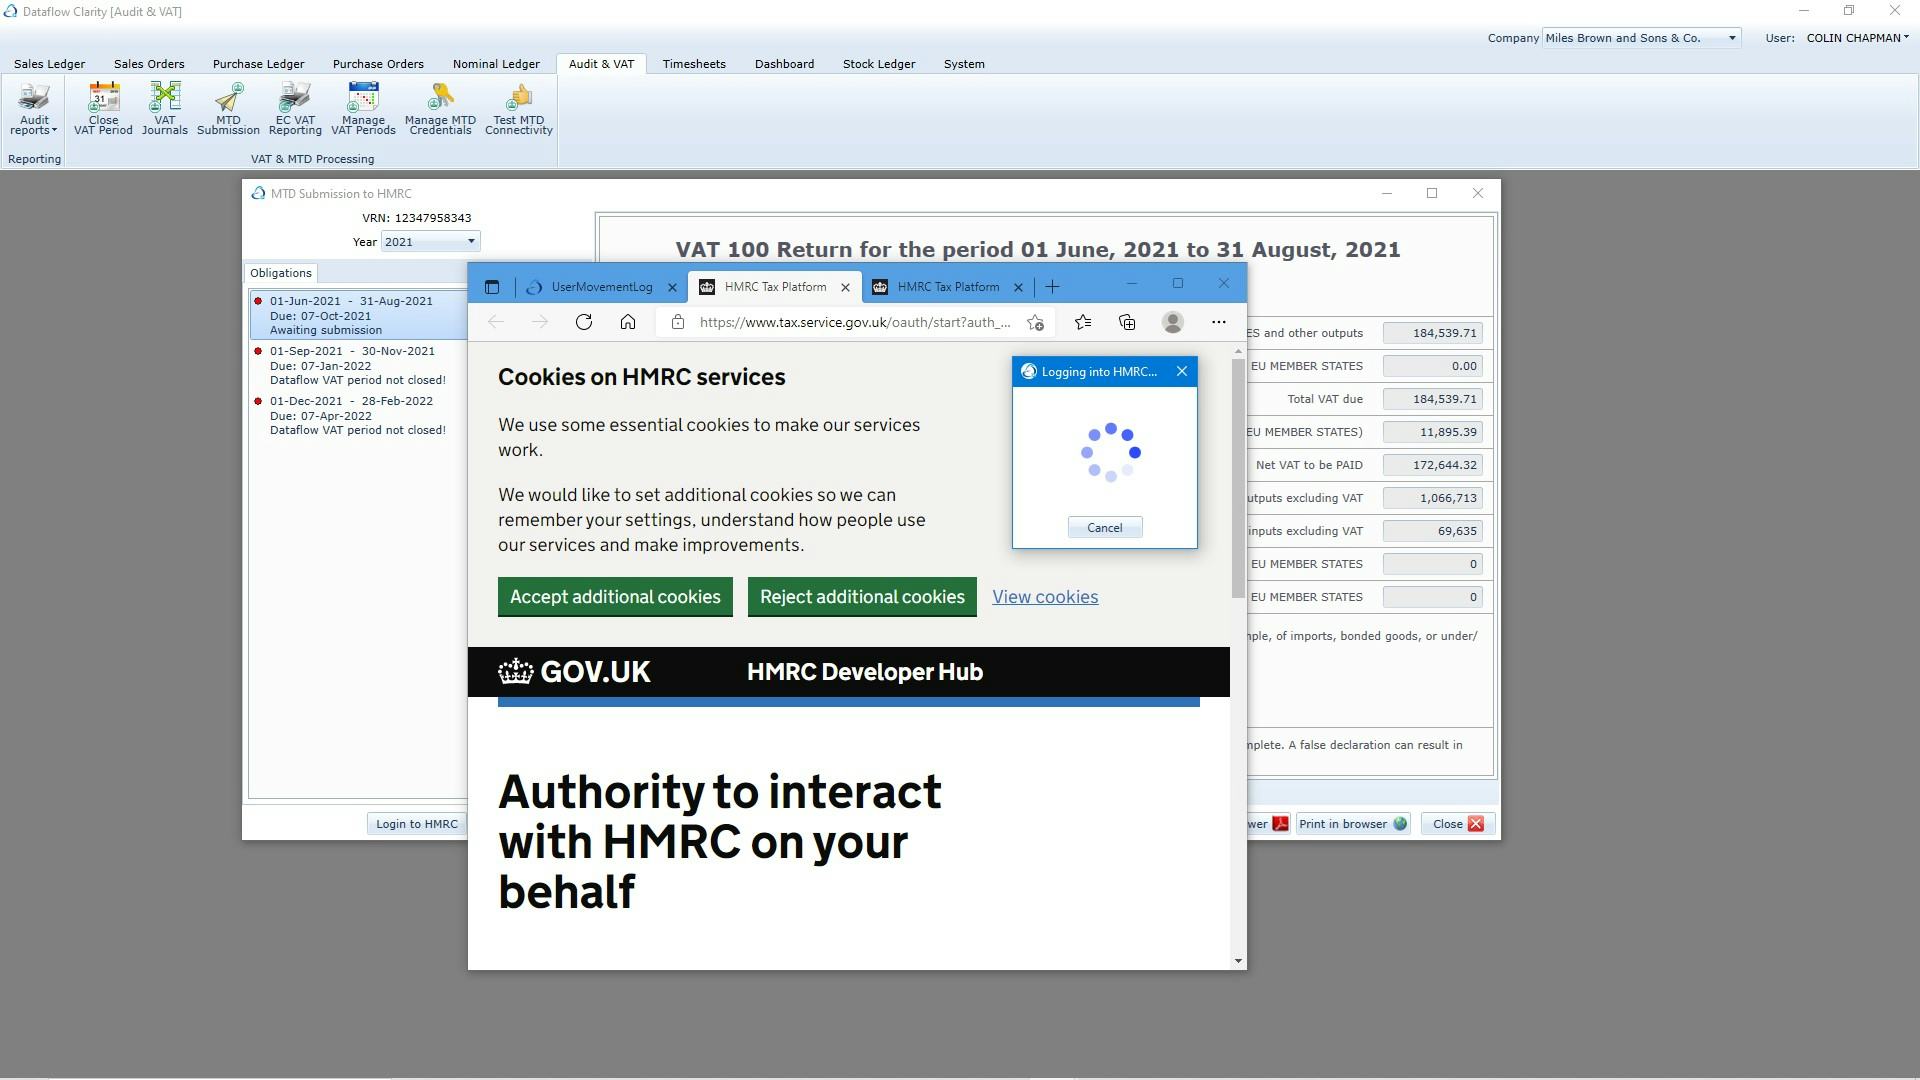Open Manage VAT Periods

tap(363, 108)
